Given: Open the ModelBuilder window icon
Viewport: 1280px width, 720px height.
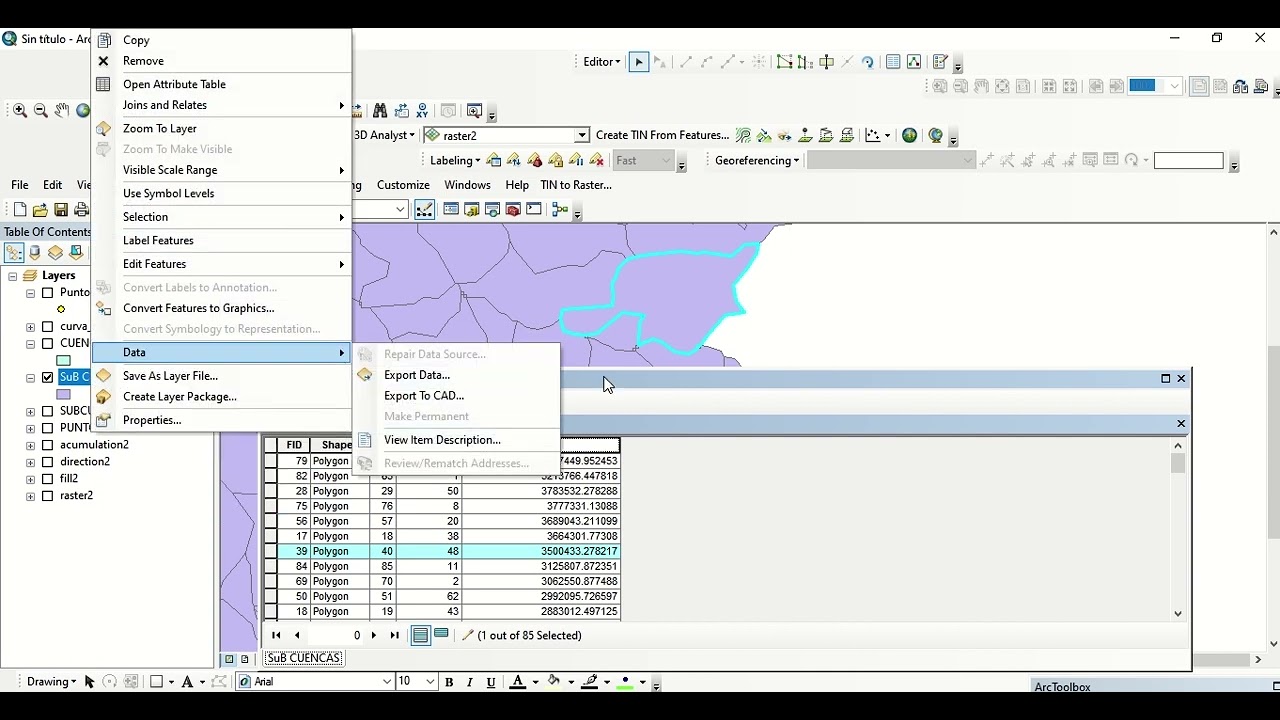Looking at the screenshot, I should pos(559,209).
